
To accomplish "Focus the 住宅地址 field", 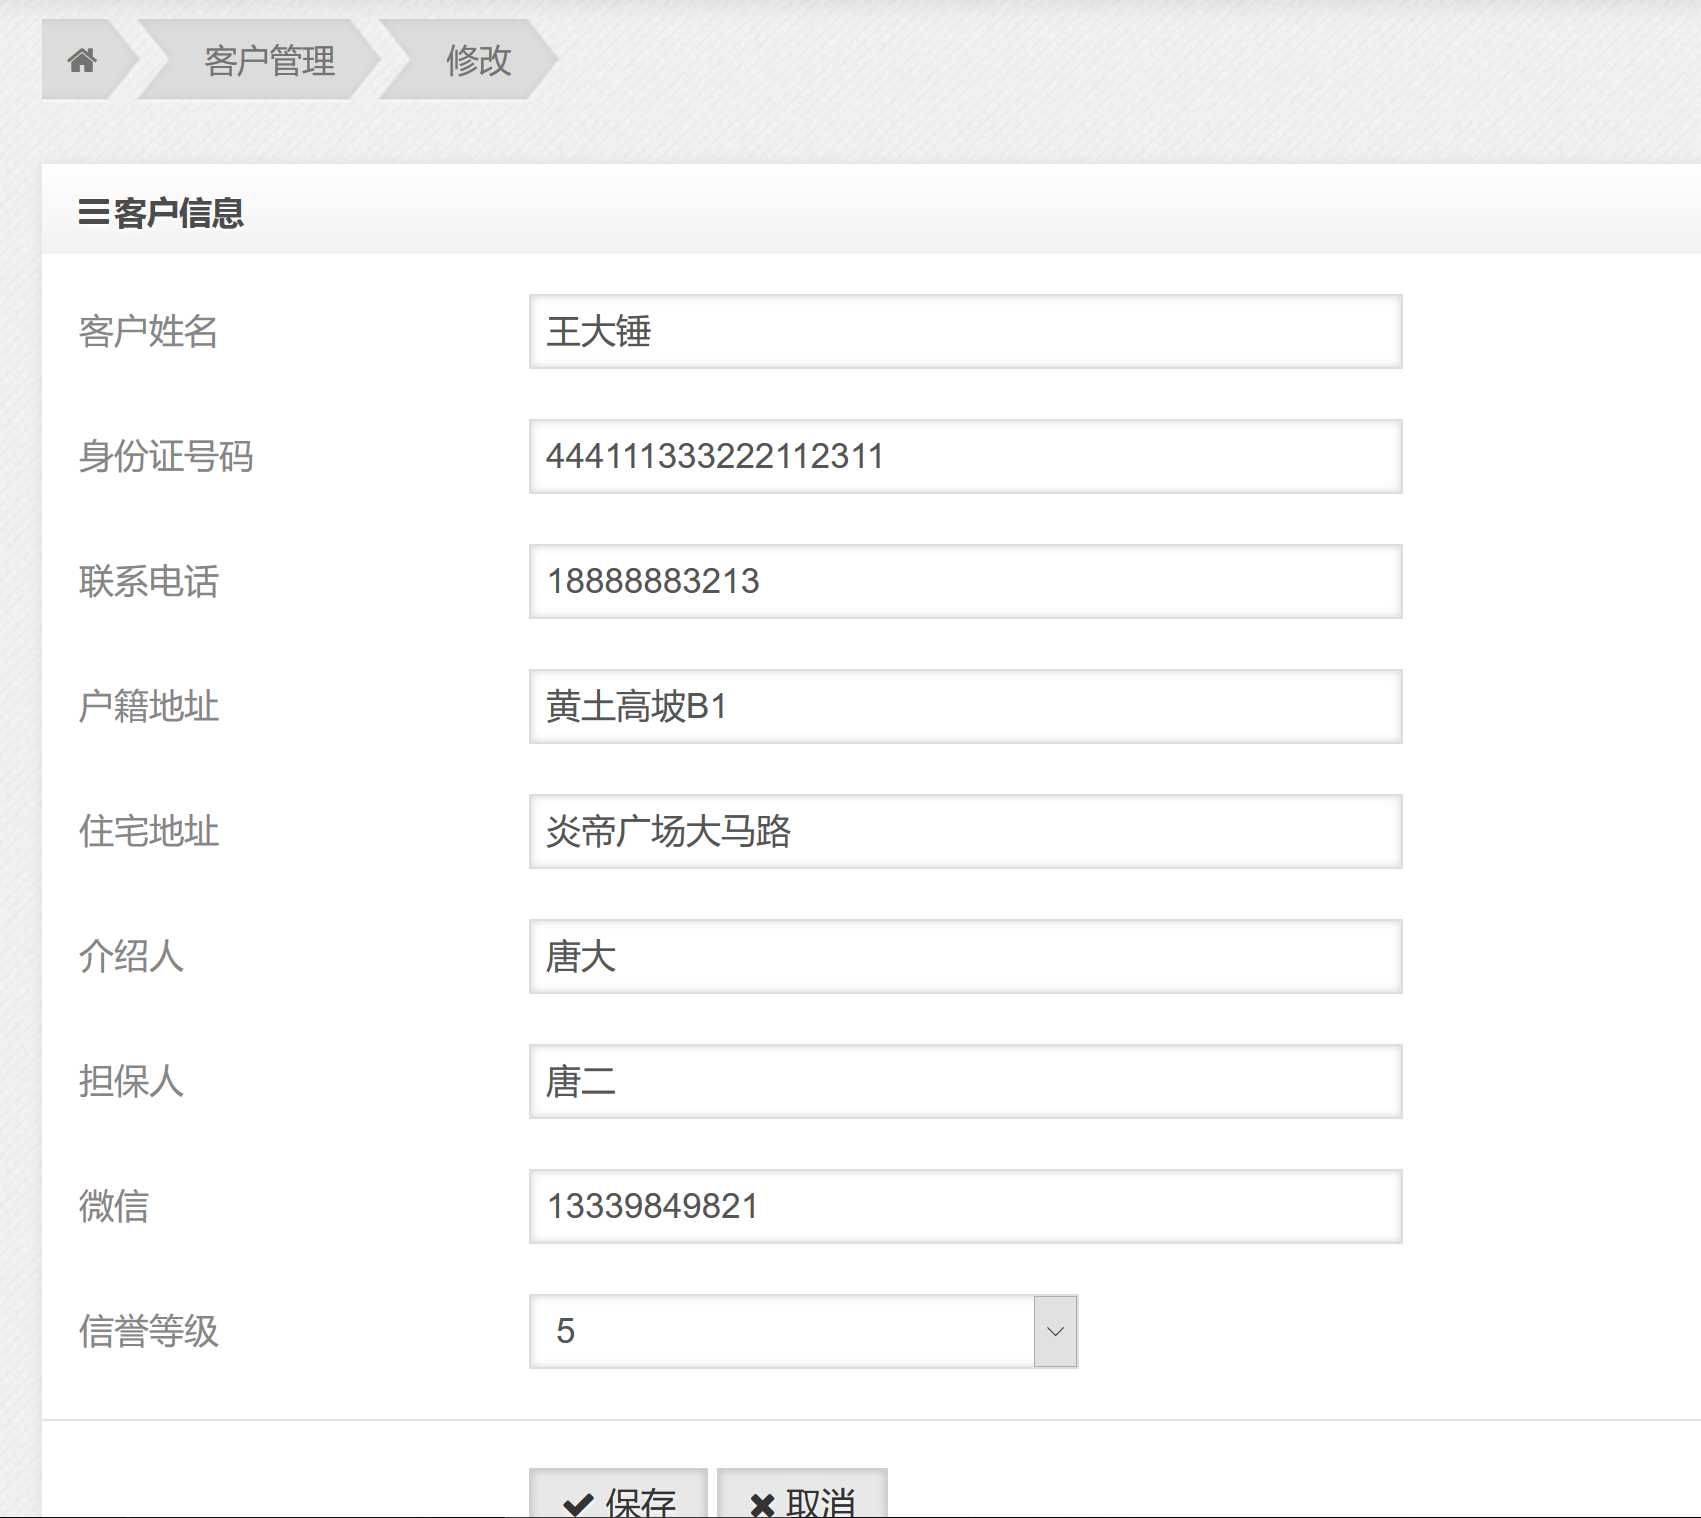I will coord(965,831).
